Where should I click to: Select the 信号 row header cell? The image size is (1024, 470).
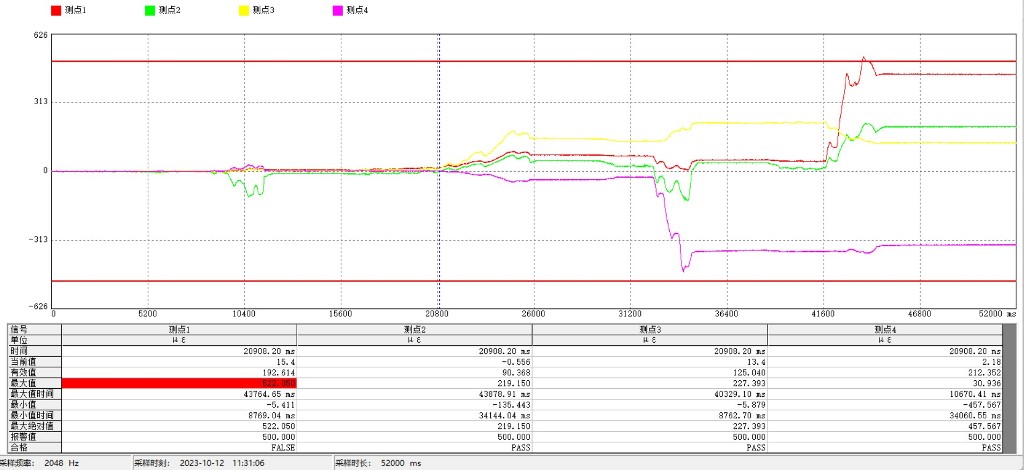(34, 329)
